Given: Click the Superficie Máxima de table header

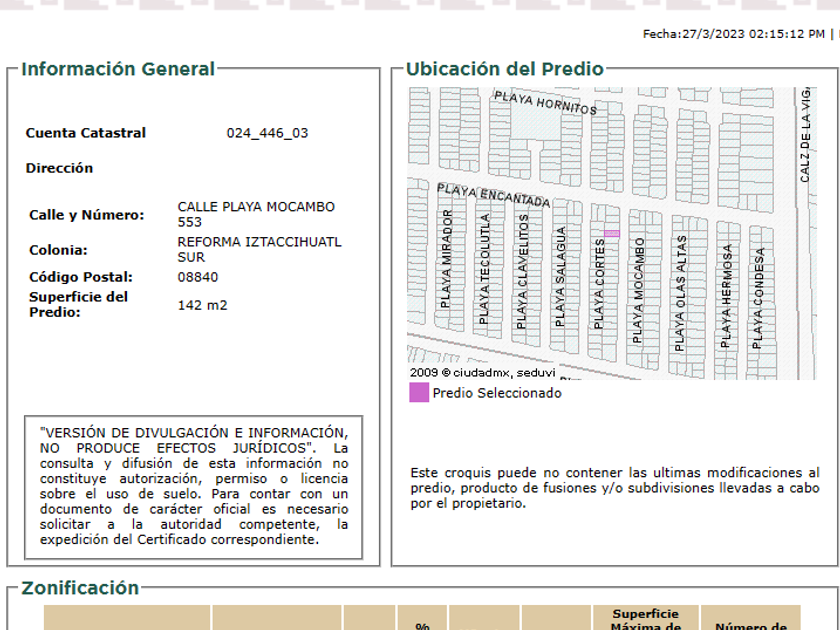Looking at the screenshot, I should (x=646, y=618).
